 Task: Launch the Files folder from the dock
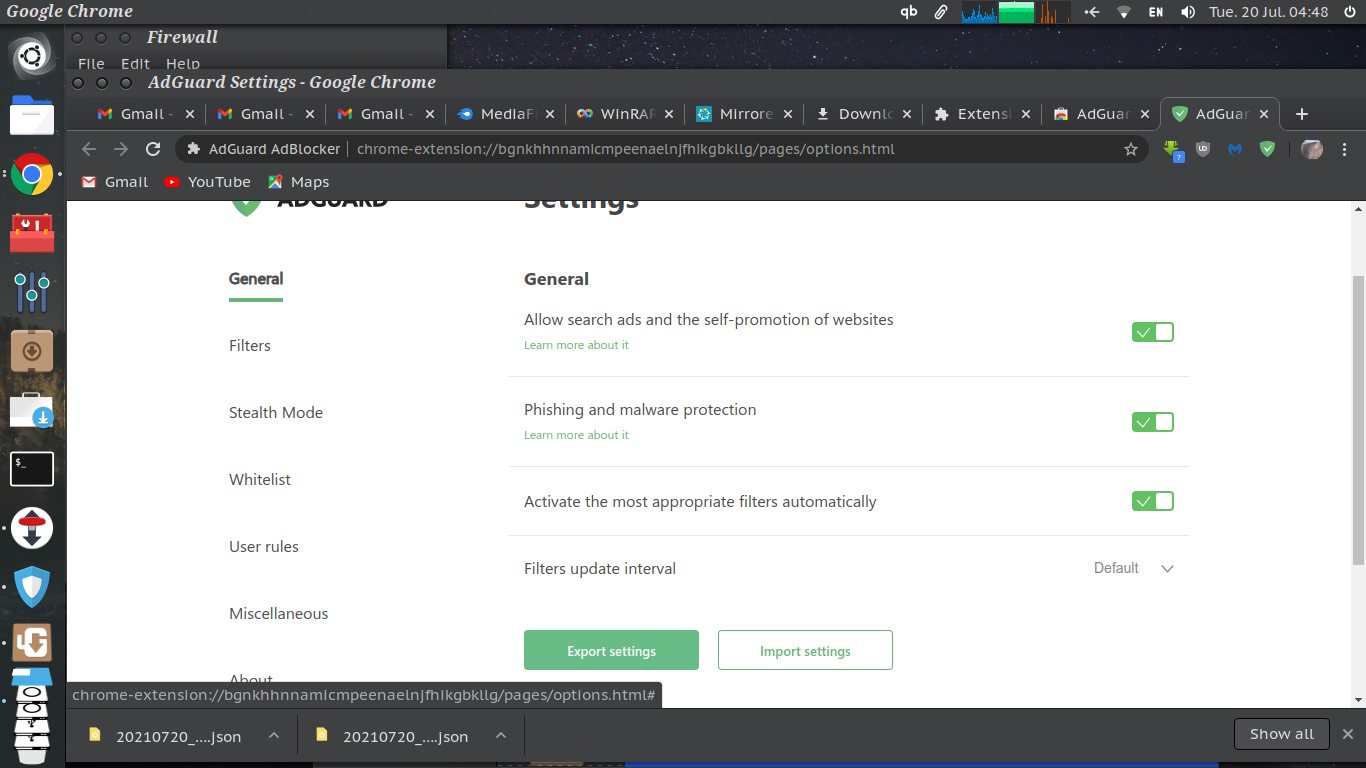(32, 116)
